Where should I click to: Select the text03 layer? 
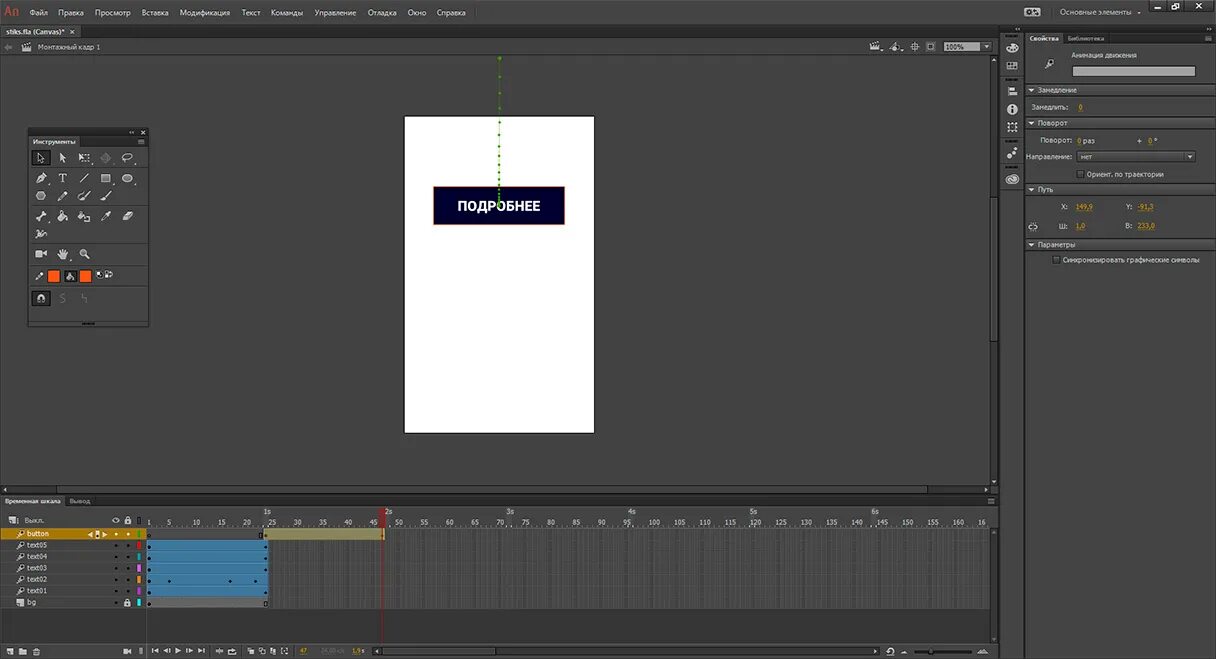pos(37,568)
